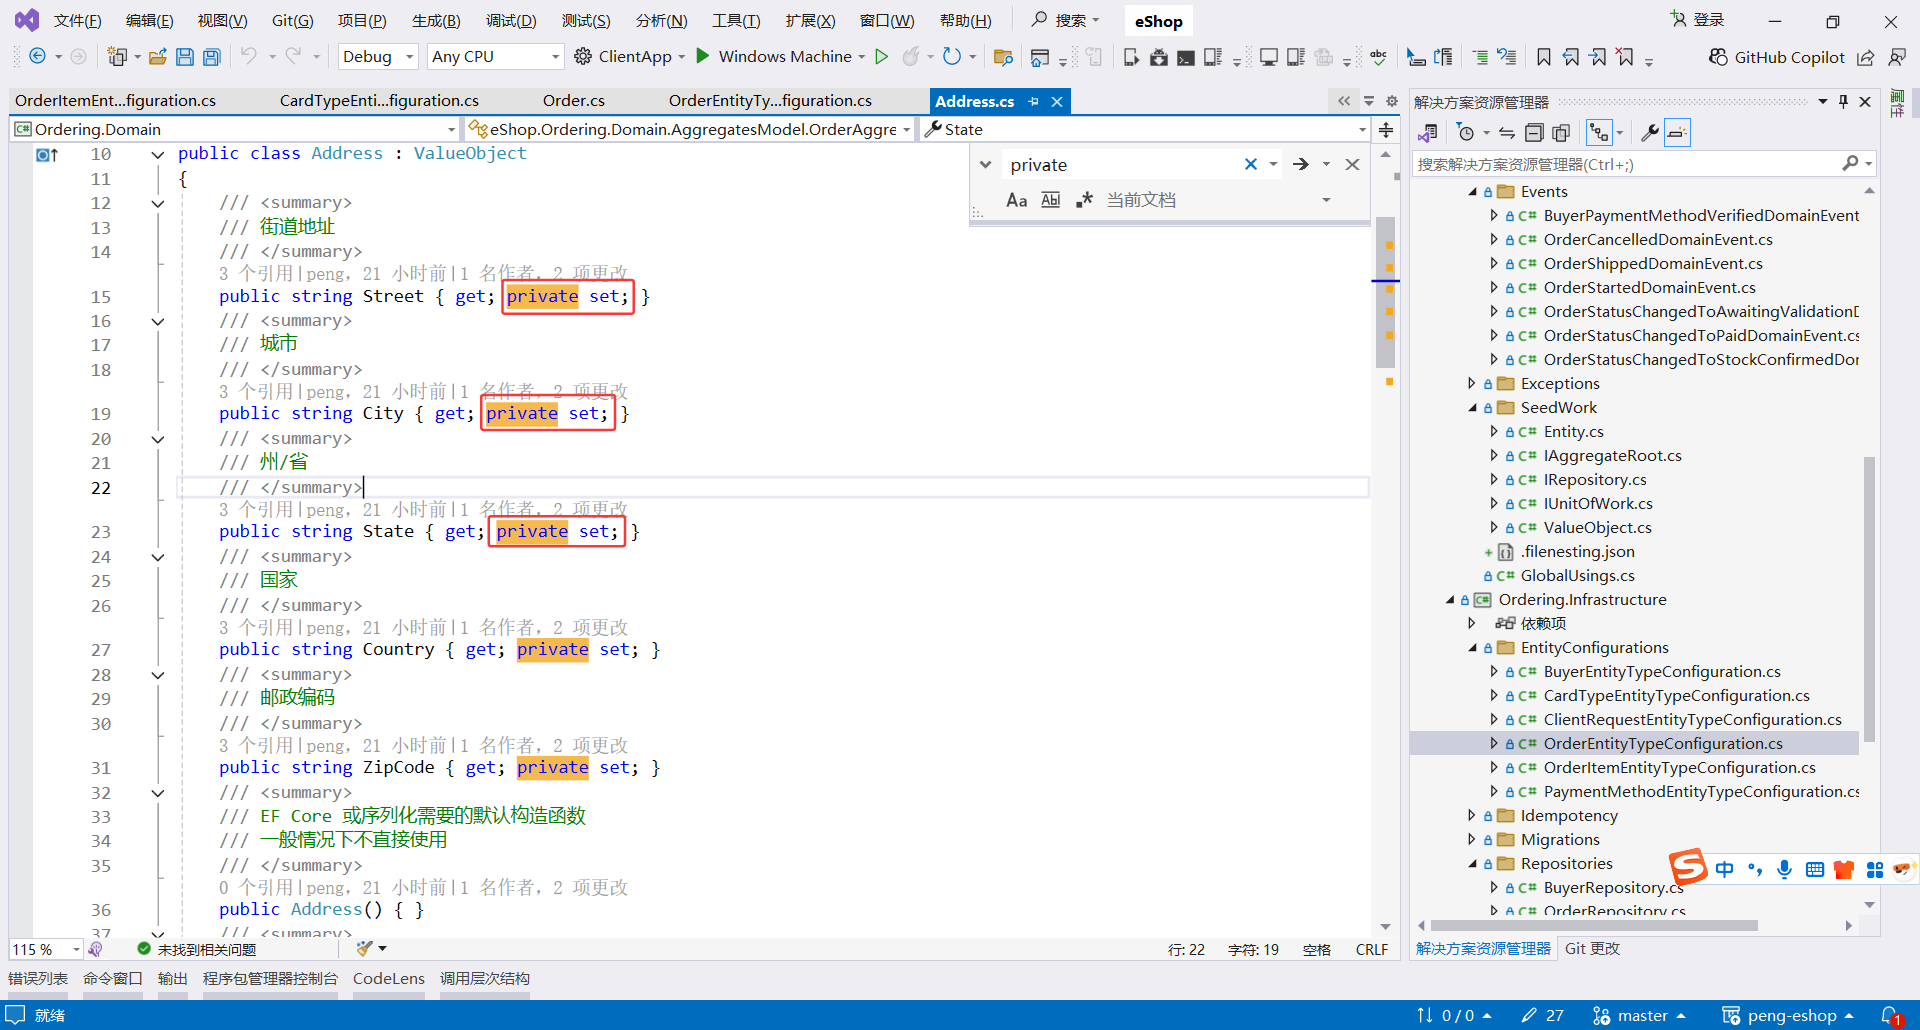
Task: Open a file using the open-folder toolbar icon
Action: [158, 57]
